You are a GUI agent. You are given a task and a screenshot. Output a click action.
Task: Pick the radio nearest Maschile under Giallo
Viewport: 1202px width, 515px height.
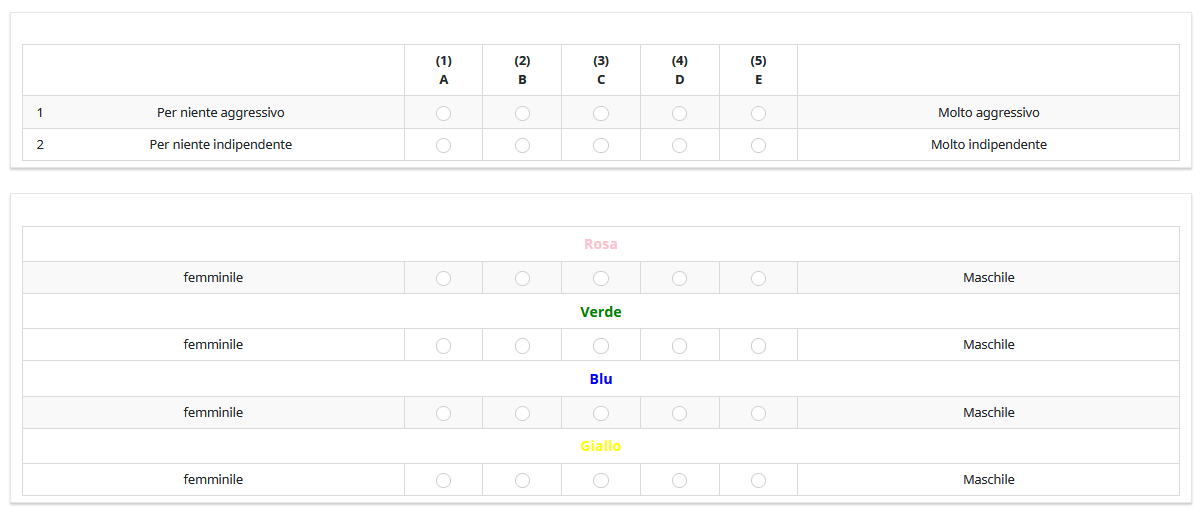(x=758, y=480)
